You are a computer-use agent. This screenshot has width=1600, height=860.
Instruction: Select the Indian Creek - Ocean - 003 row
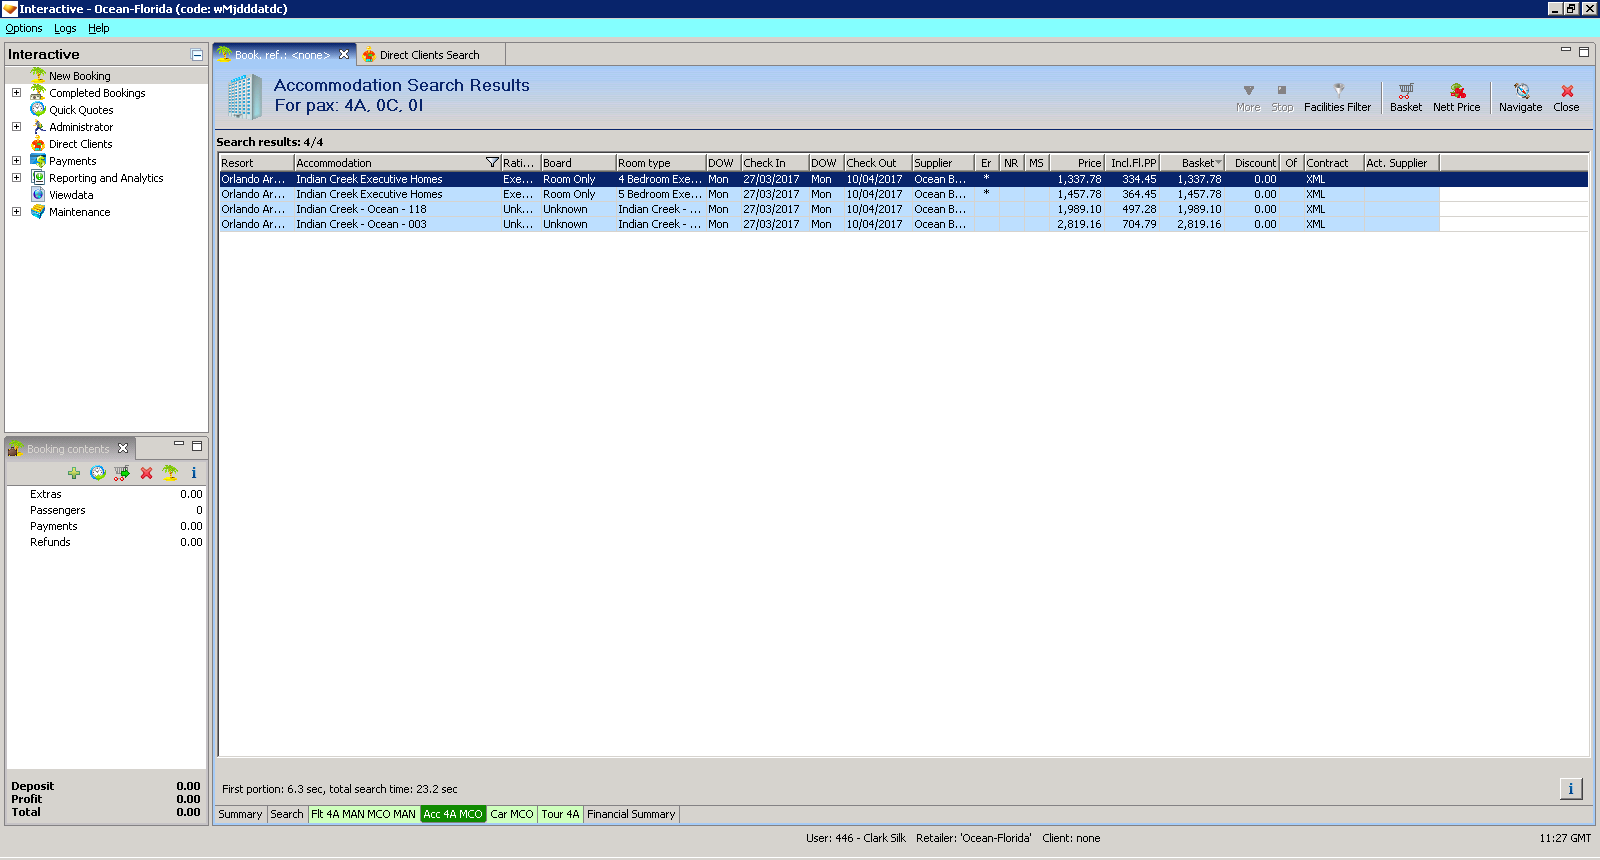[904, 224]
